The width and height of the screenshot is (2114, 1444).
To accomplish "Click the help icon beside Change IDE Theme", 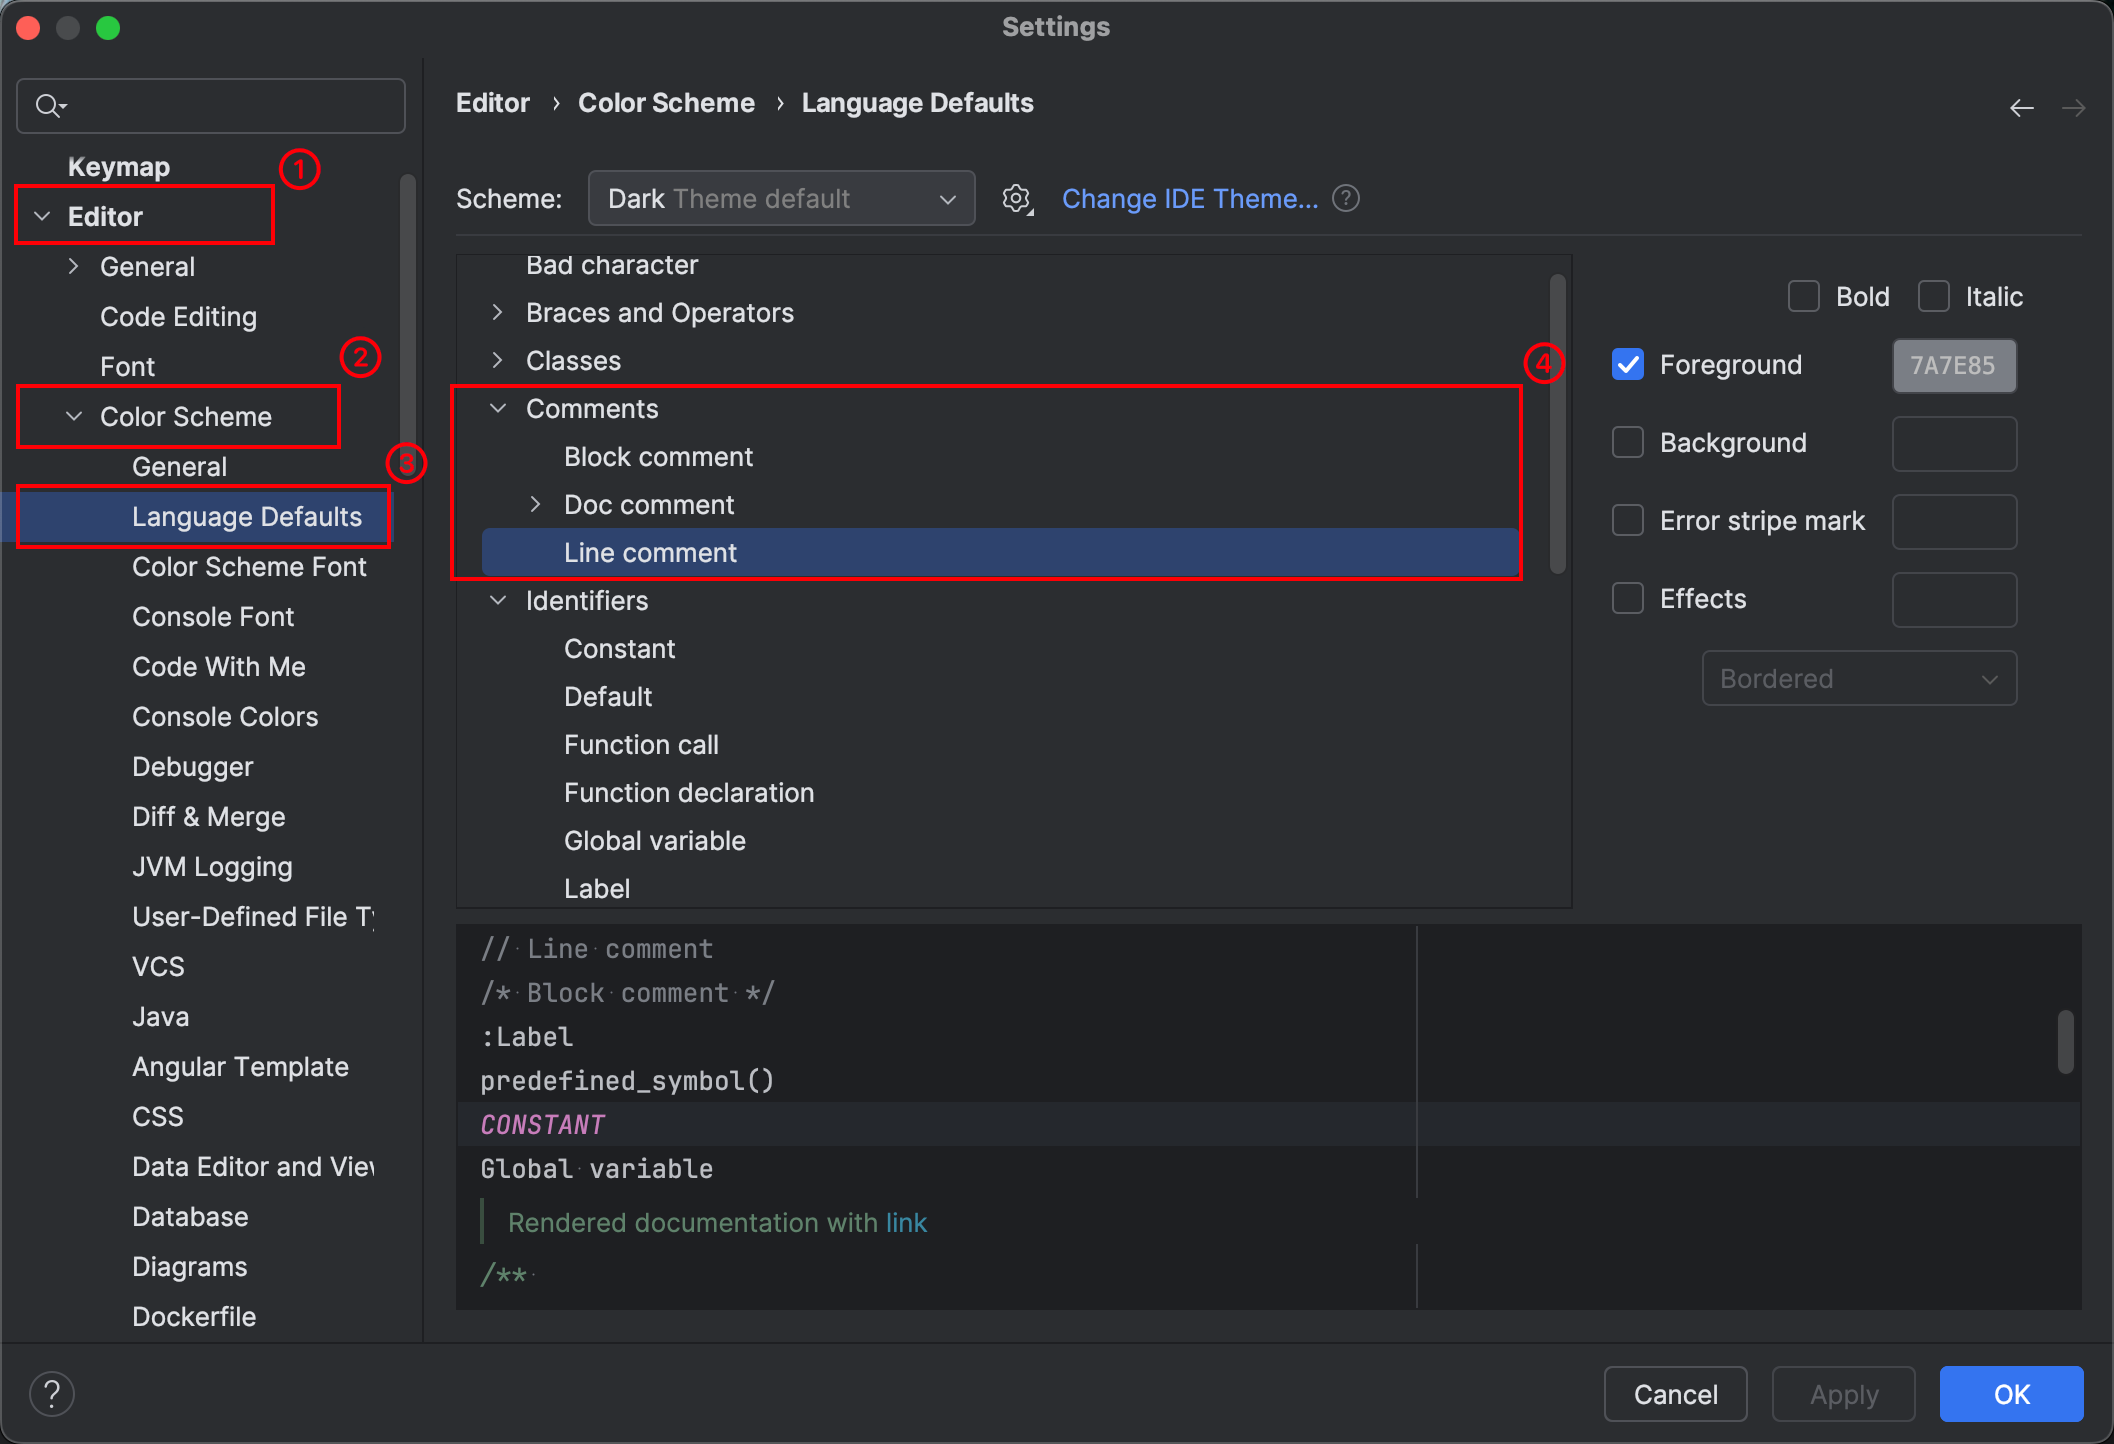I will pos(1346,199).
